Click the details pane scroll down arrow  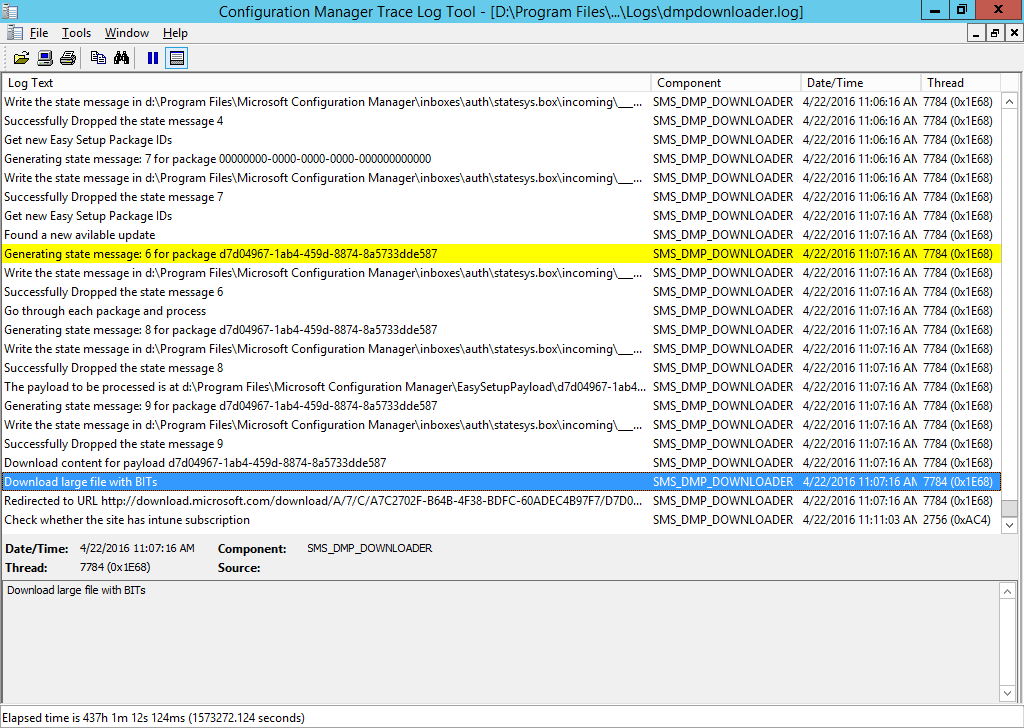tap(1007, 693)
